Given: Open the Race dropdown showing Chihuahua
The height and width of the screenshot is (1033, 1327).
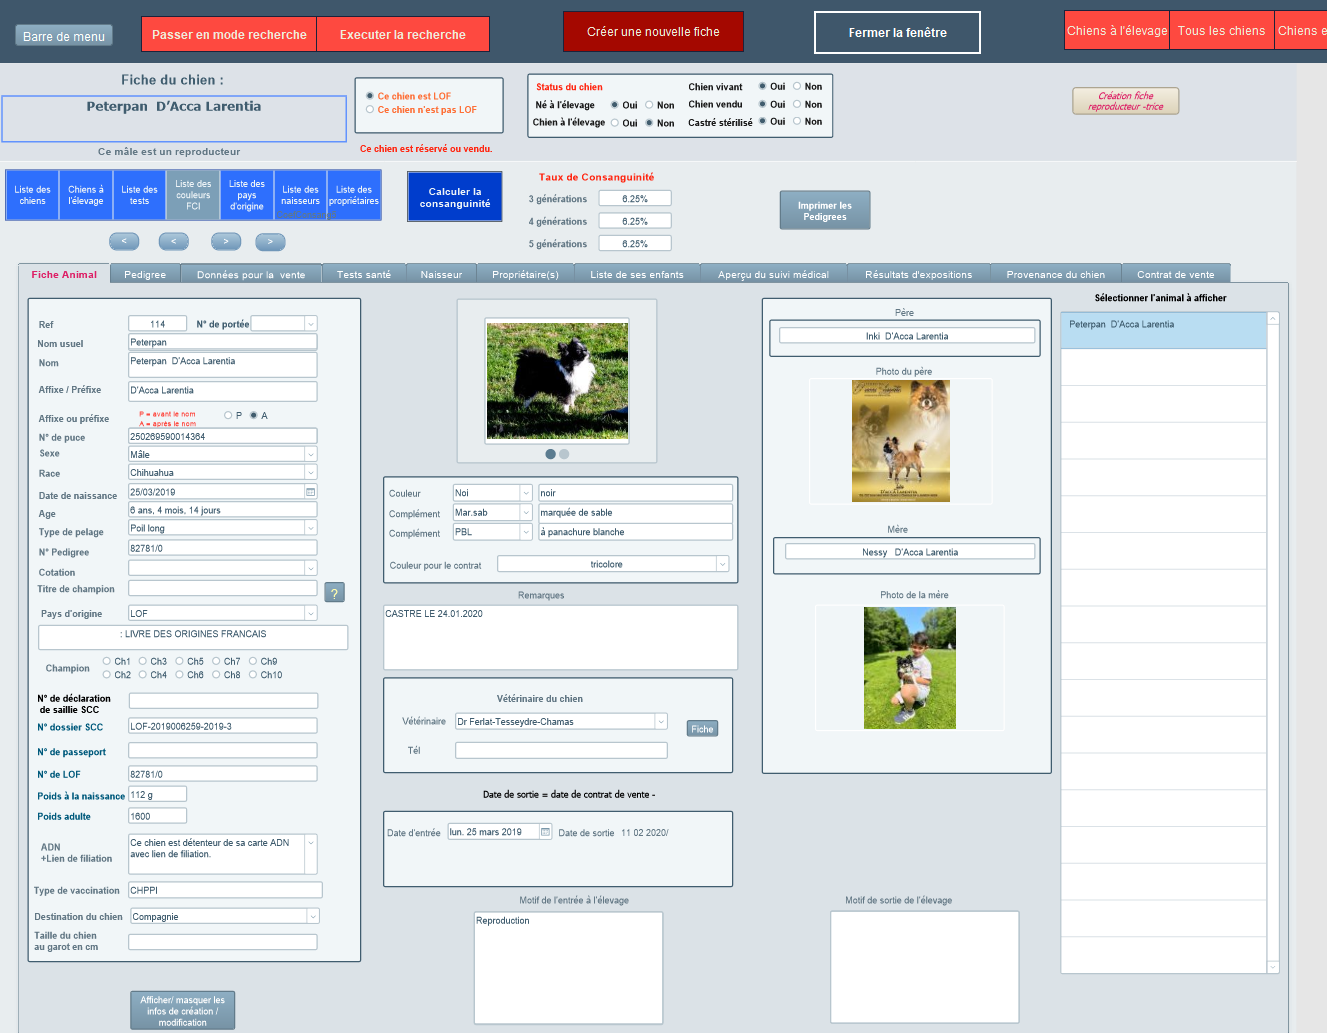Looking at the screenshot, I should point(309,472).
